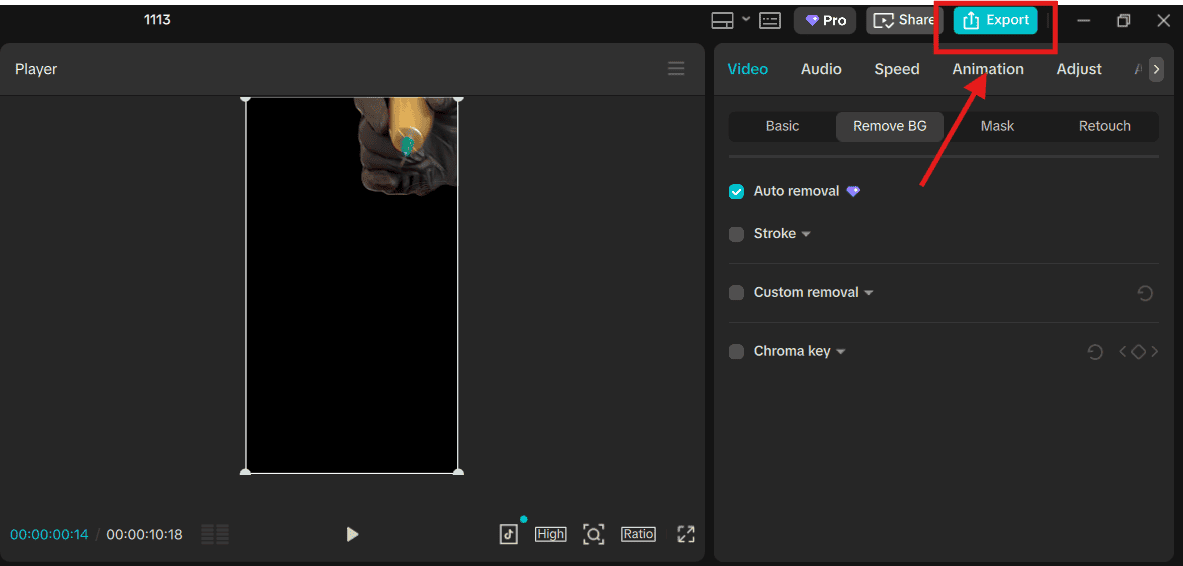1183x566 pixels.
Task: Open the layout selector icon
Action: pyautogui.click(x=722, y=21)
